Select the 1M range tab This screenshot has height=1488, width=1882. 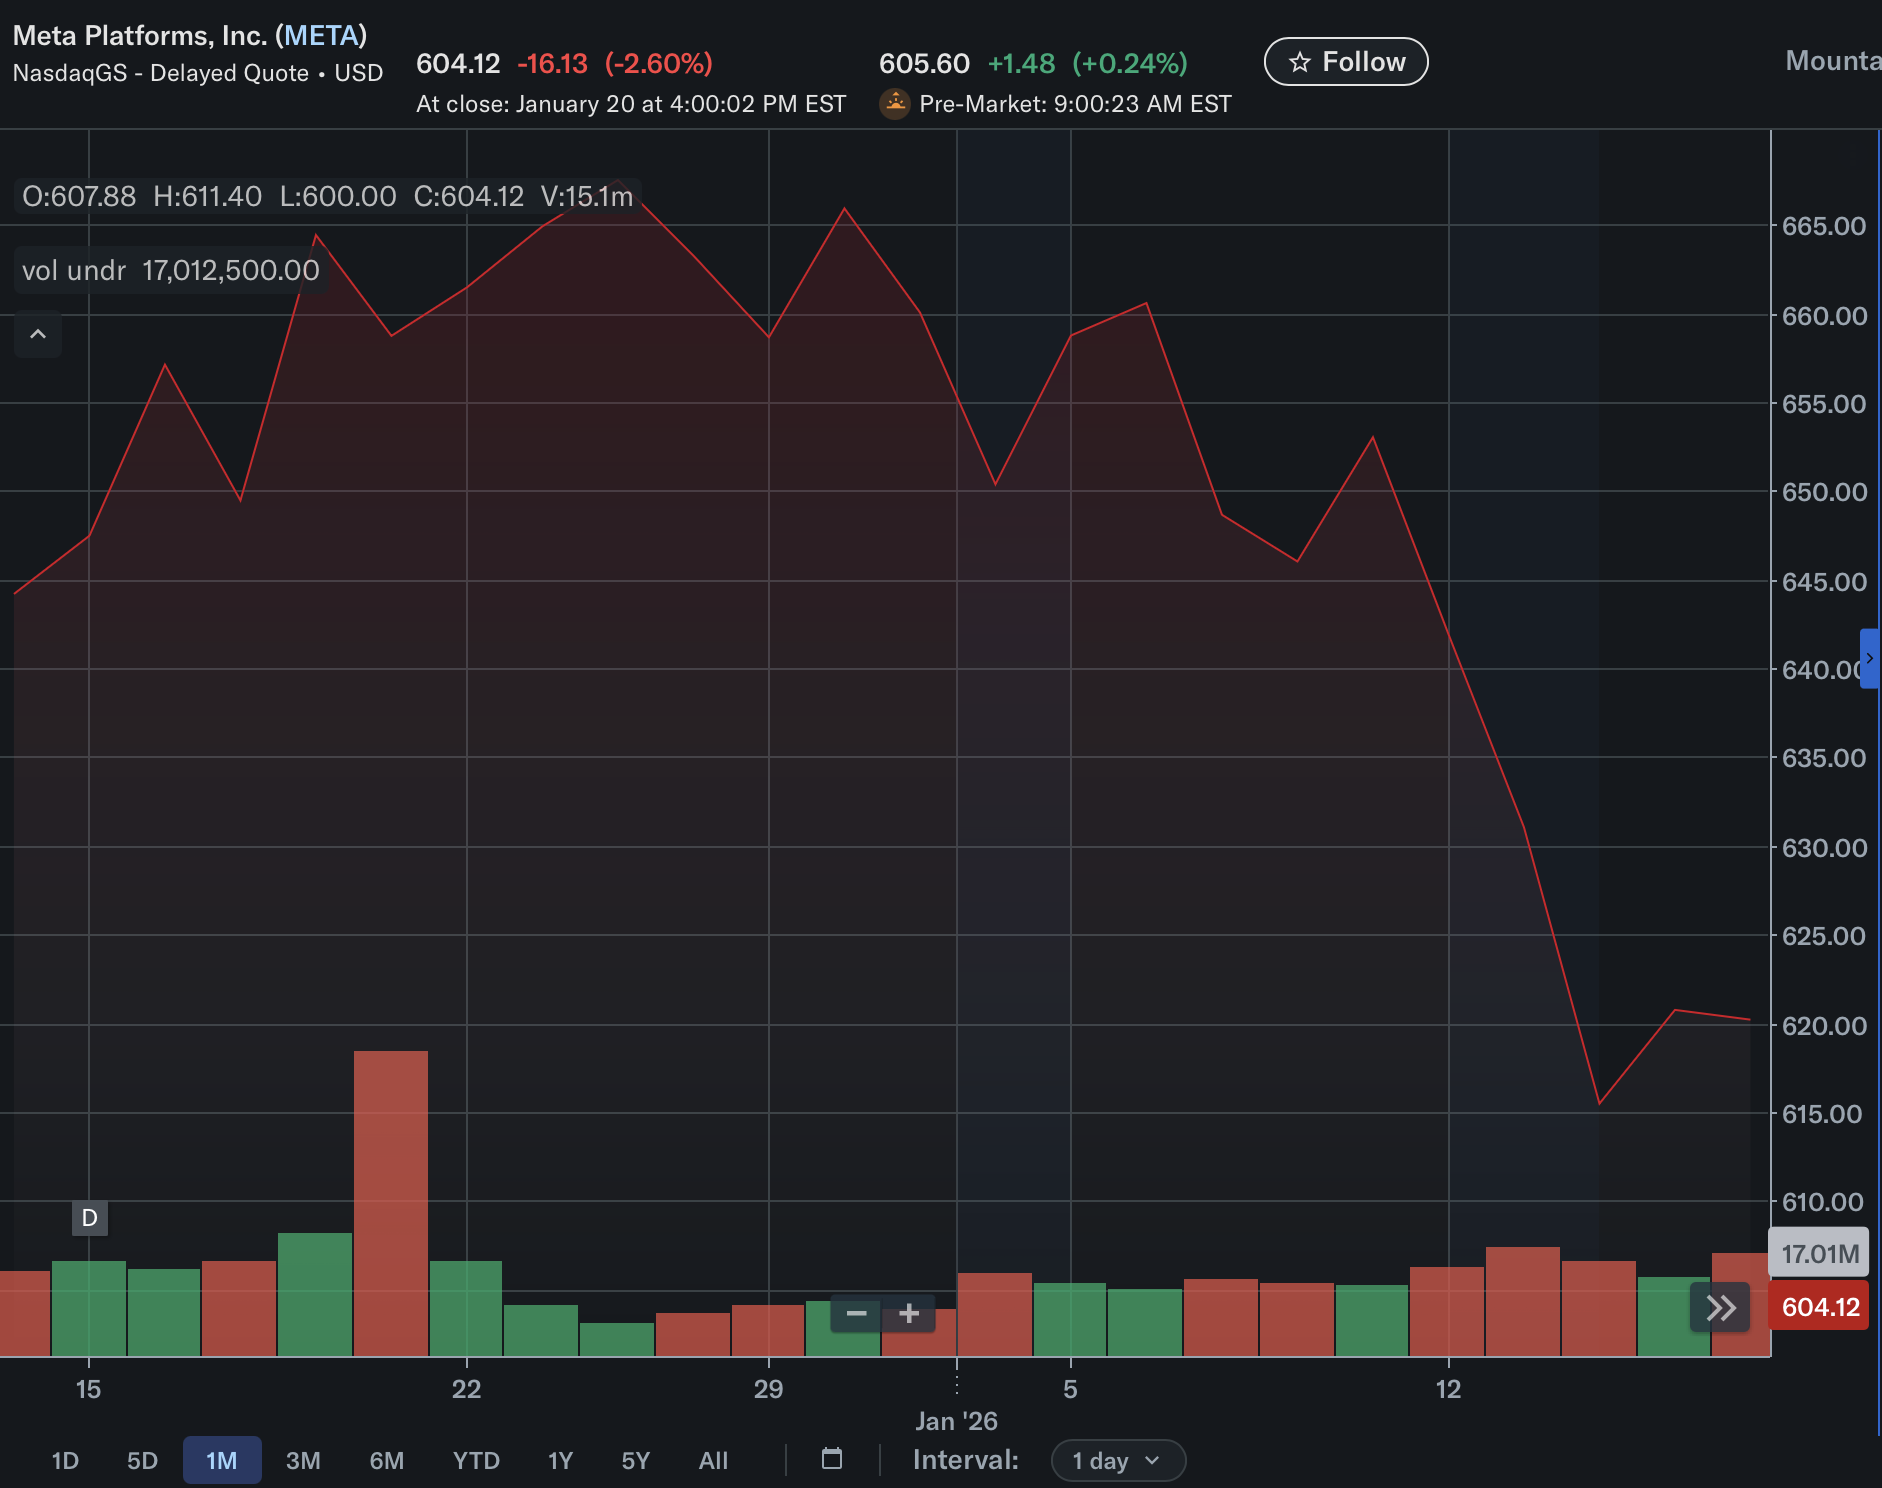222,1460
